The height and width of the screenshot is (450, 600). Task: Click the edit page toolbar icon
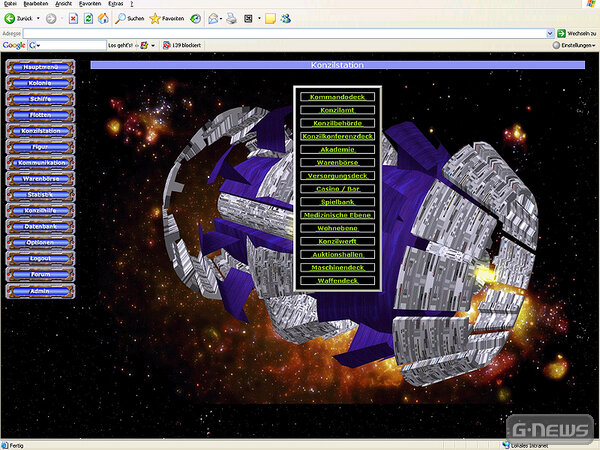point(248,18)
